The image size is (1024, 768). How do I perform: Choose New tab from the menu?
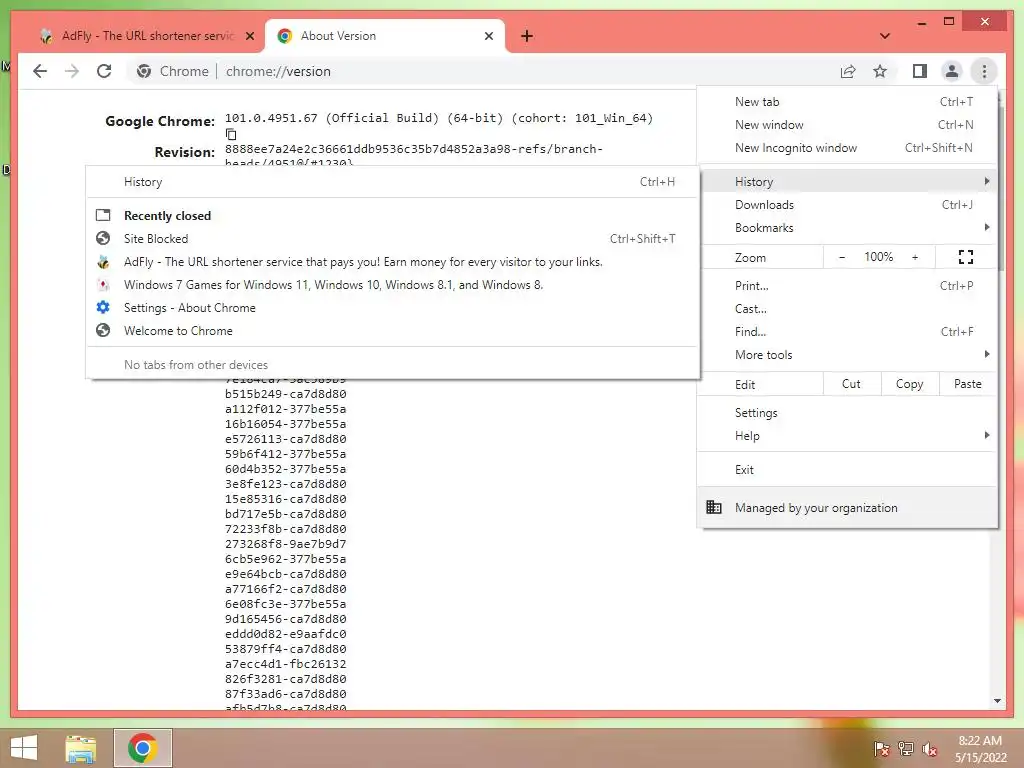tap(847, 102)
